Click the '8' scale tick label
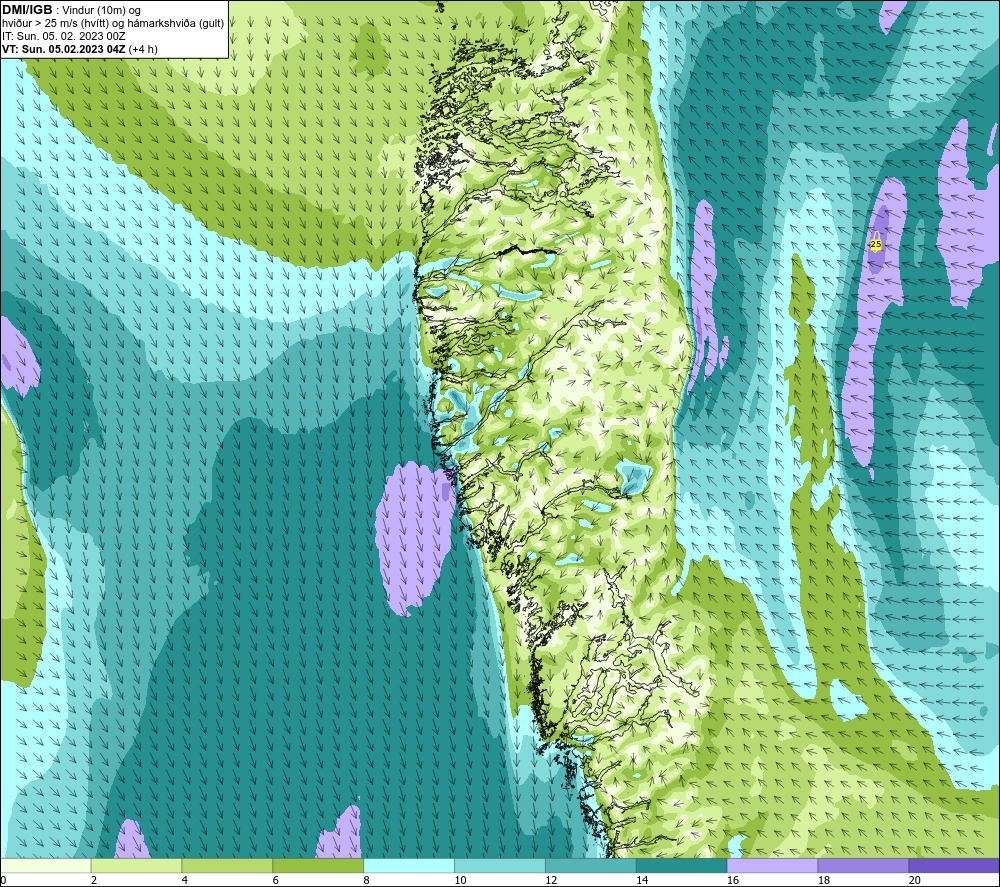This screenshot has height=887, width=1000. tap(366, 880)
